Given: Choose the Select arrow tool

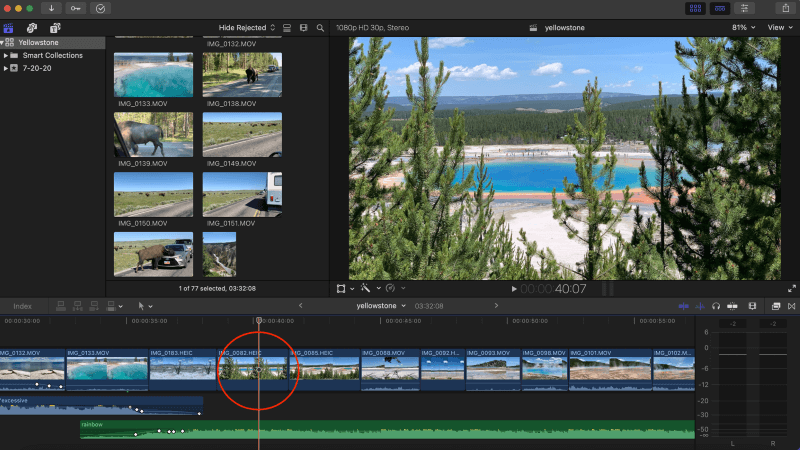Looking at the screenshot, I should tap(141, 306).
